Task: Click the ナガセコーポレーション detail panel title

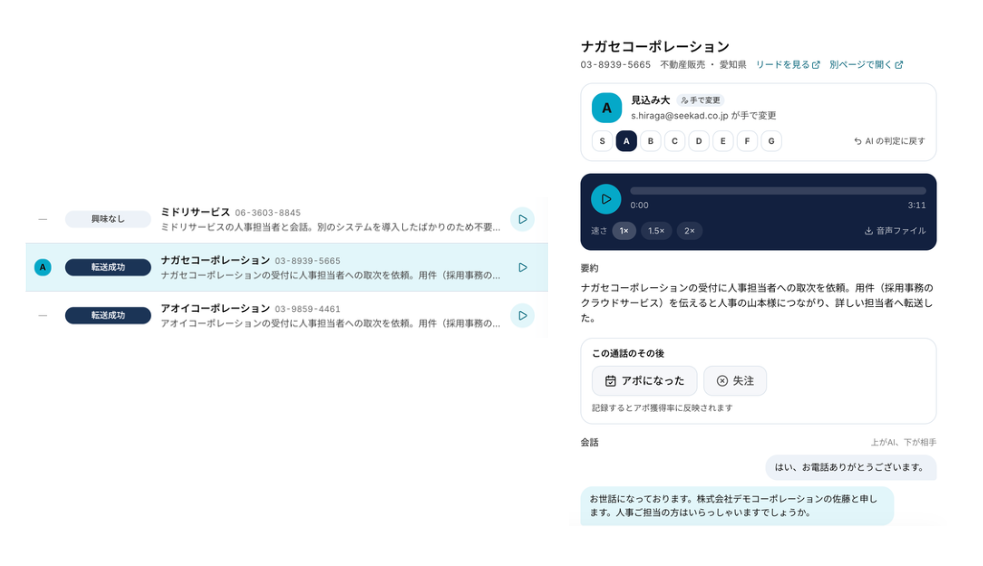Action: [655, 46]
